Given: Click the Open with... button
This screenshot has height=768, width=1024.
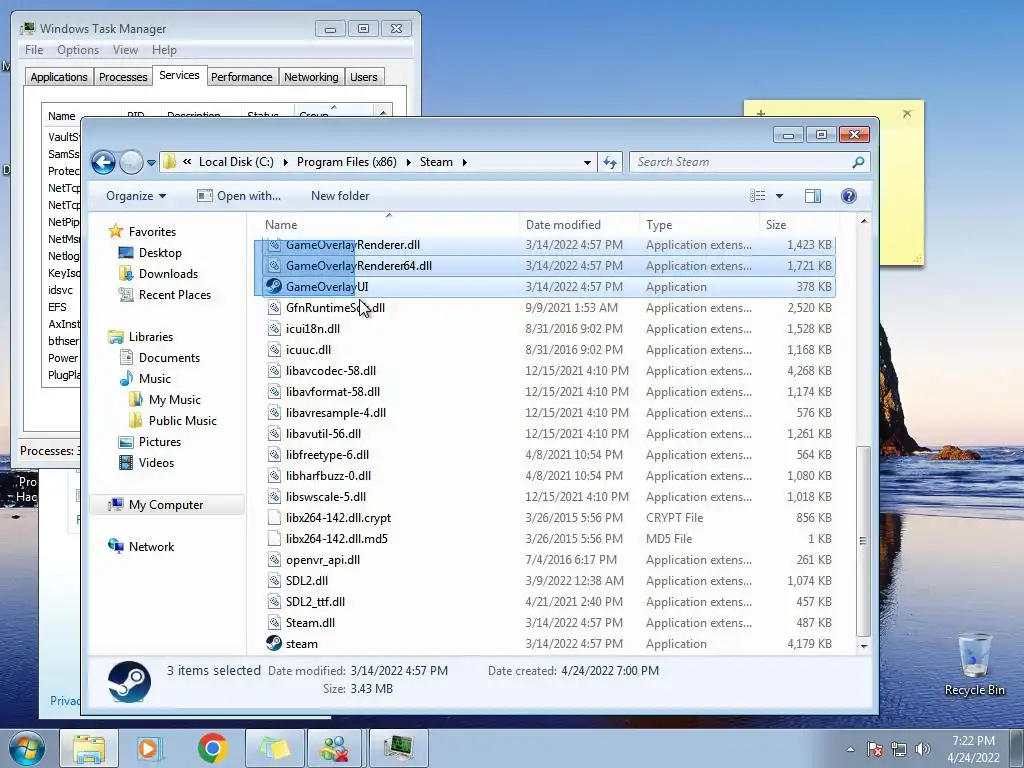Looking at the screenshot, I should (x=239, y=196).
